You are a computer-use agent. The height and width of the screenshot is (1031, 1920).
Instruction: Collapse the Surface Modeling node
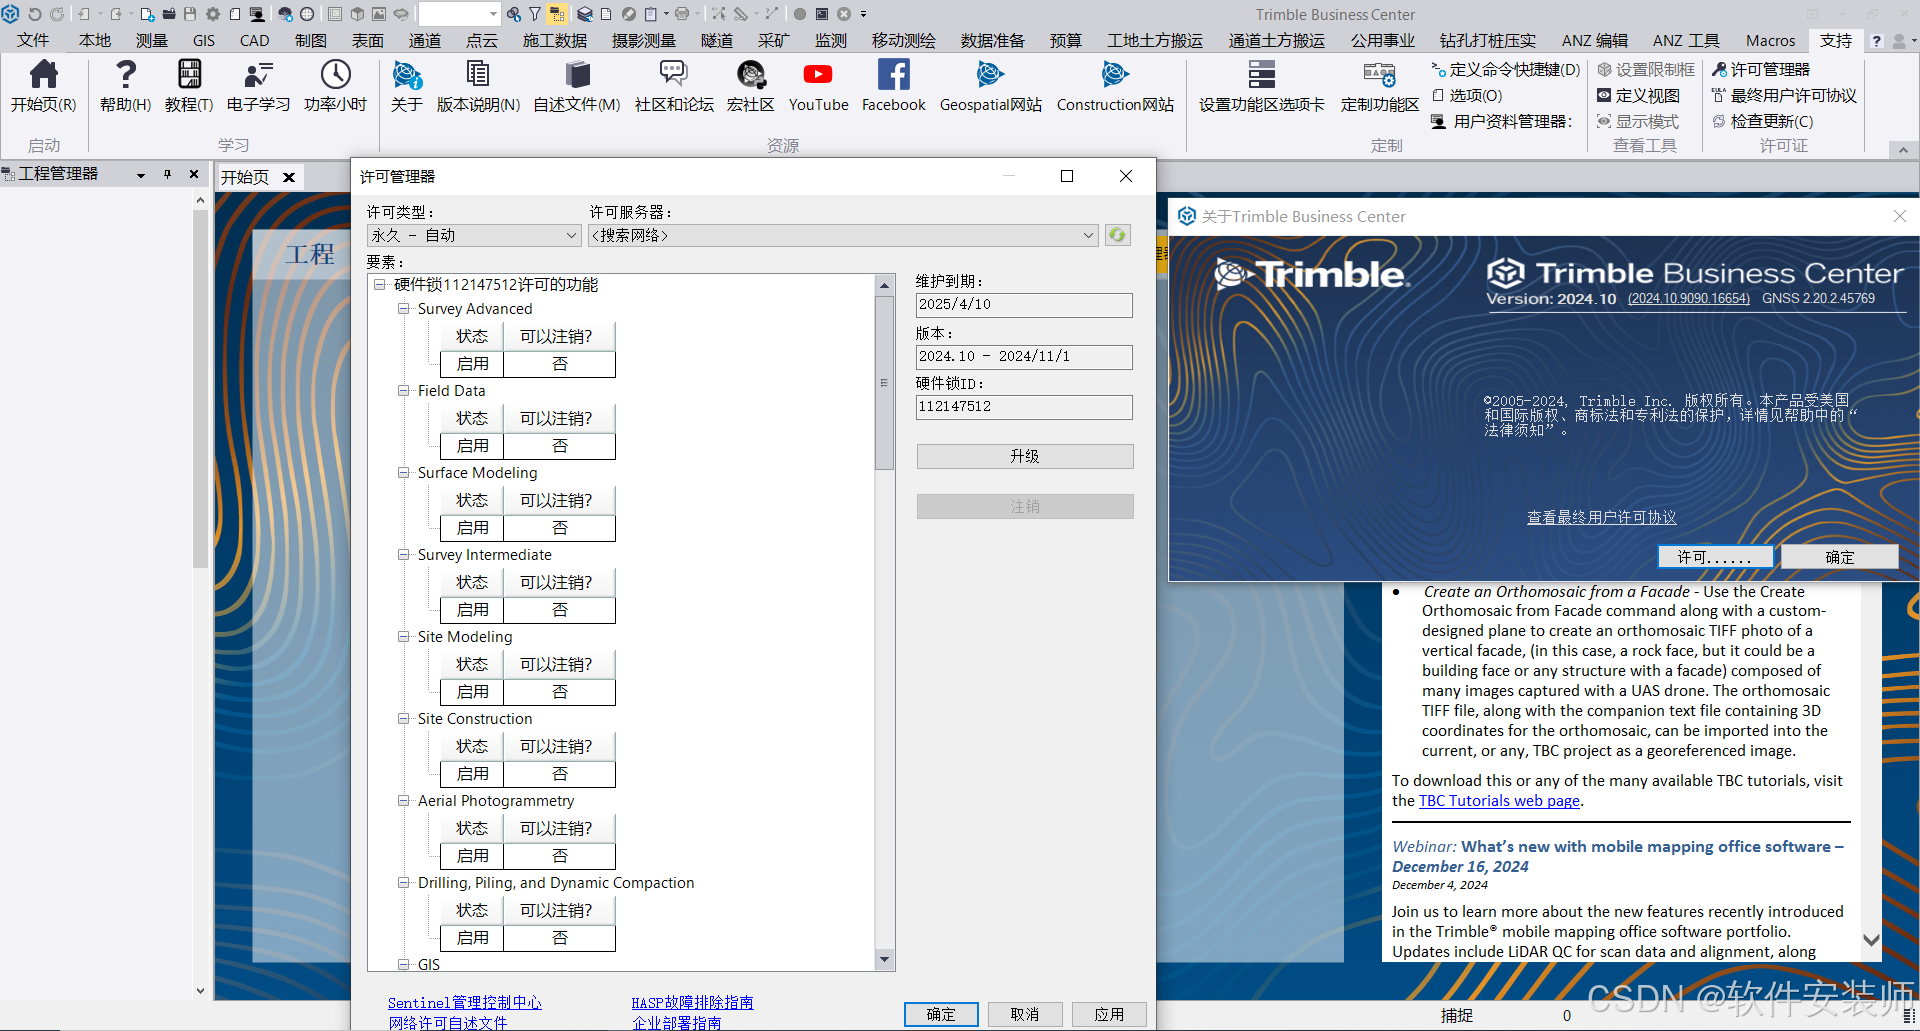tap(404, 473)
